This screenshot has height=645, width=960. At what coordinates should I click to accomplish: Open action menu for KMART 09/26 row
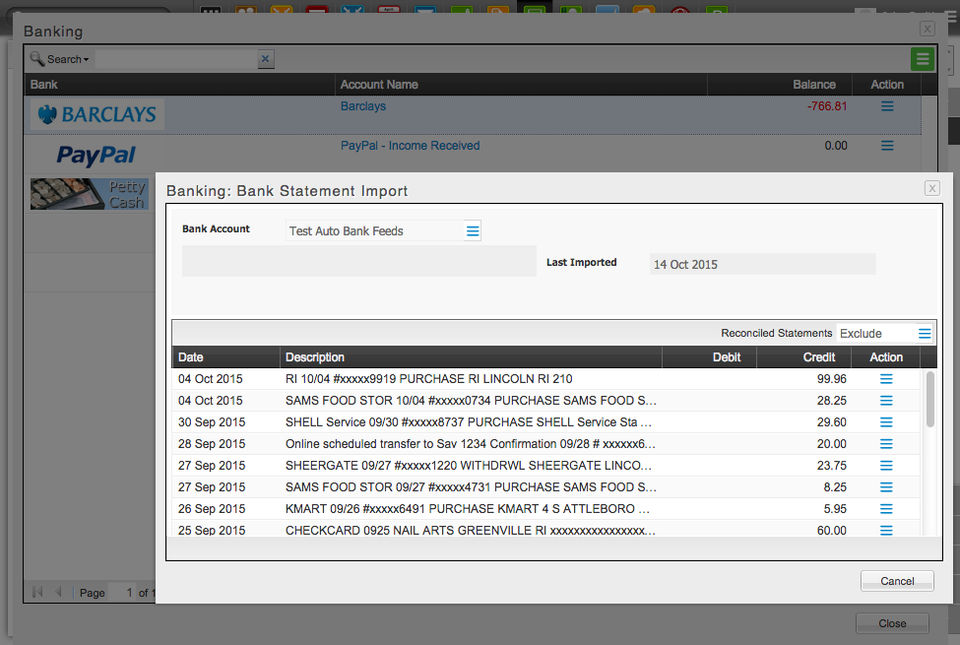(x=886, y=509)
